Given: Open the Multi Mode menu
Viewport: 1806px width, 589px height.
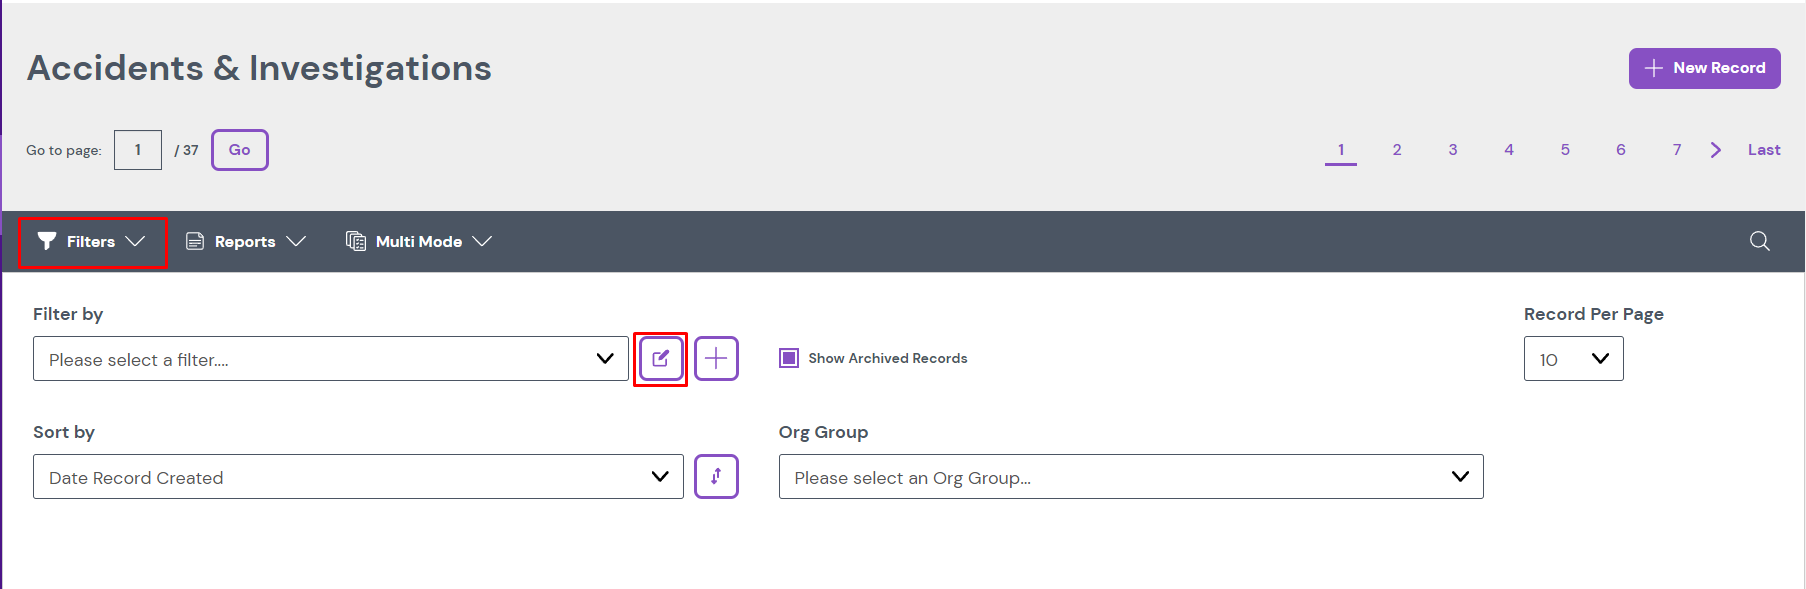Looking at the screenshot, I should tap(419, 241).
